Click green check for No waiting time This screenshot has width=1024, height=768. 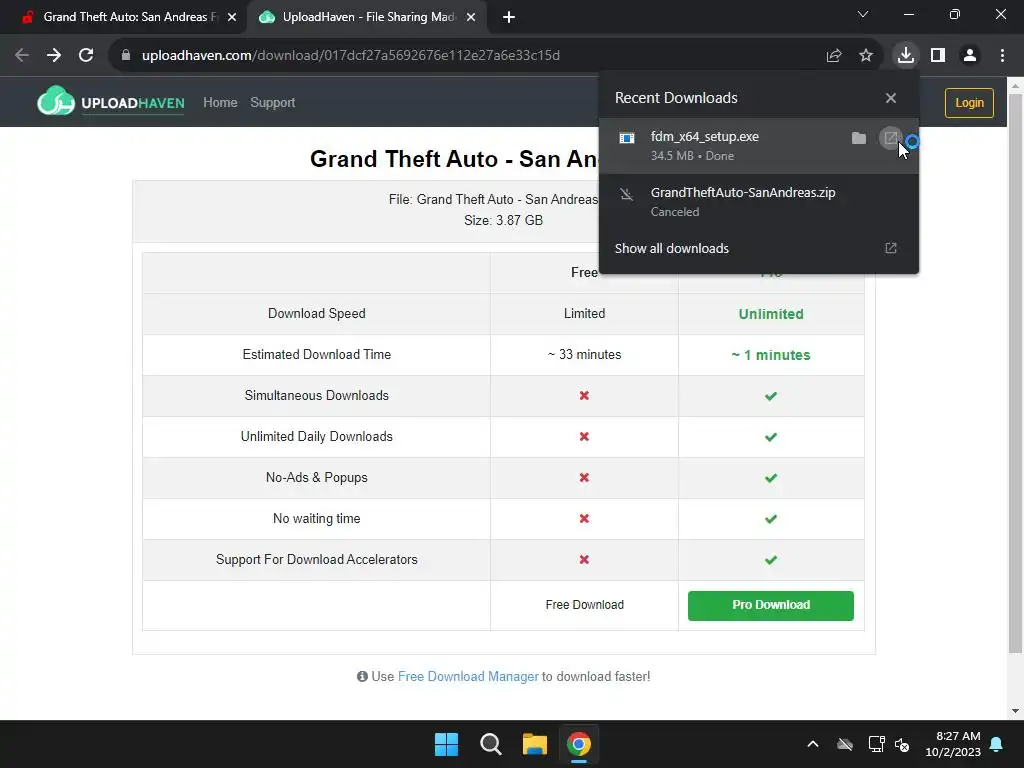point(771,519)
